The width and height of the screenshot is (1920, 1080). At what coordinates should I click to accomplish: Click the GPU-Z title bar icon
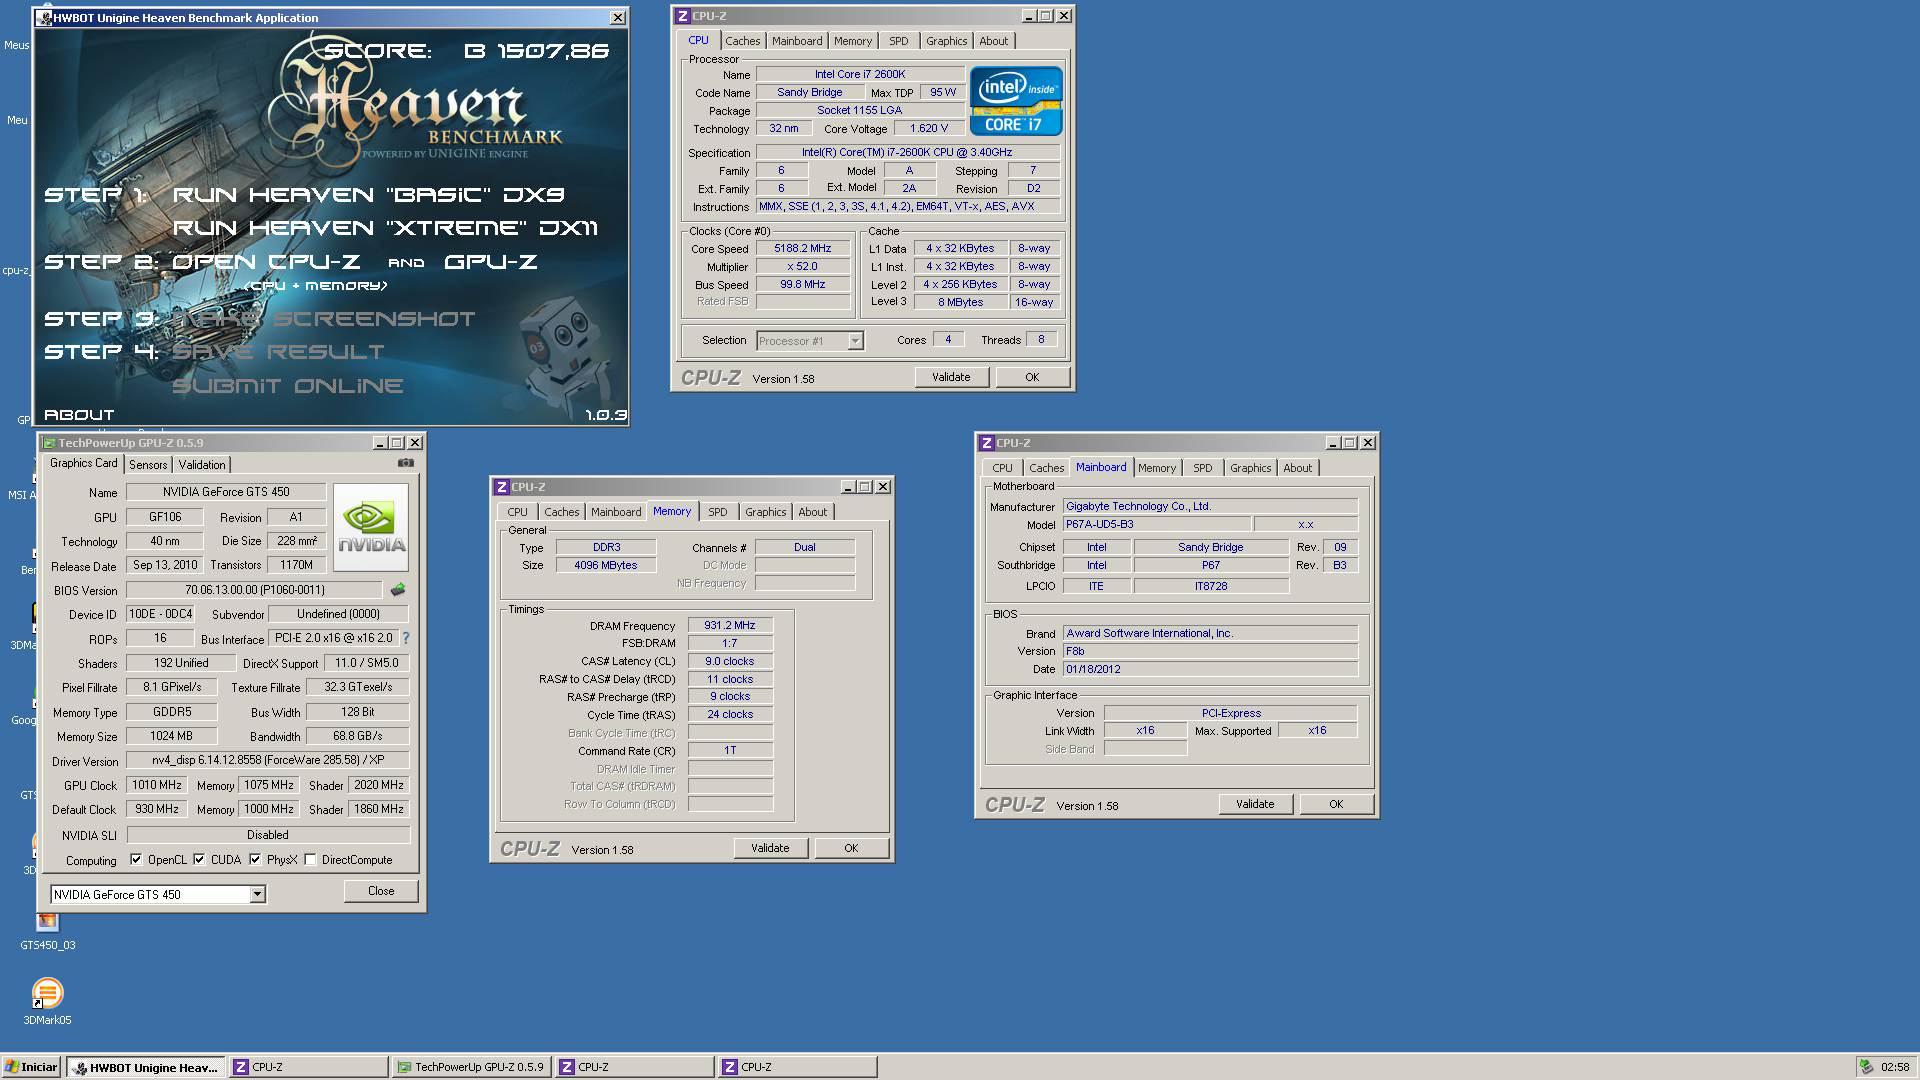(x=49, y=443)
